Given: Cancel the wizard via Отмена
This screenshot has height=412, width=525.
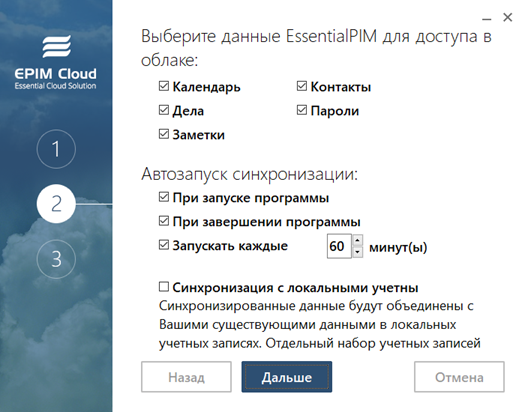Looking at the screenshot, I should click(x=459, y=377).
